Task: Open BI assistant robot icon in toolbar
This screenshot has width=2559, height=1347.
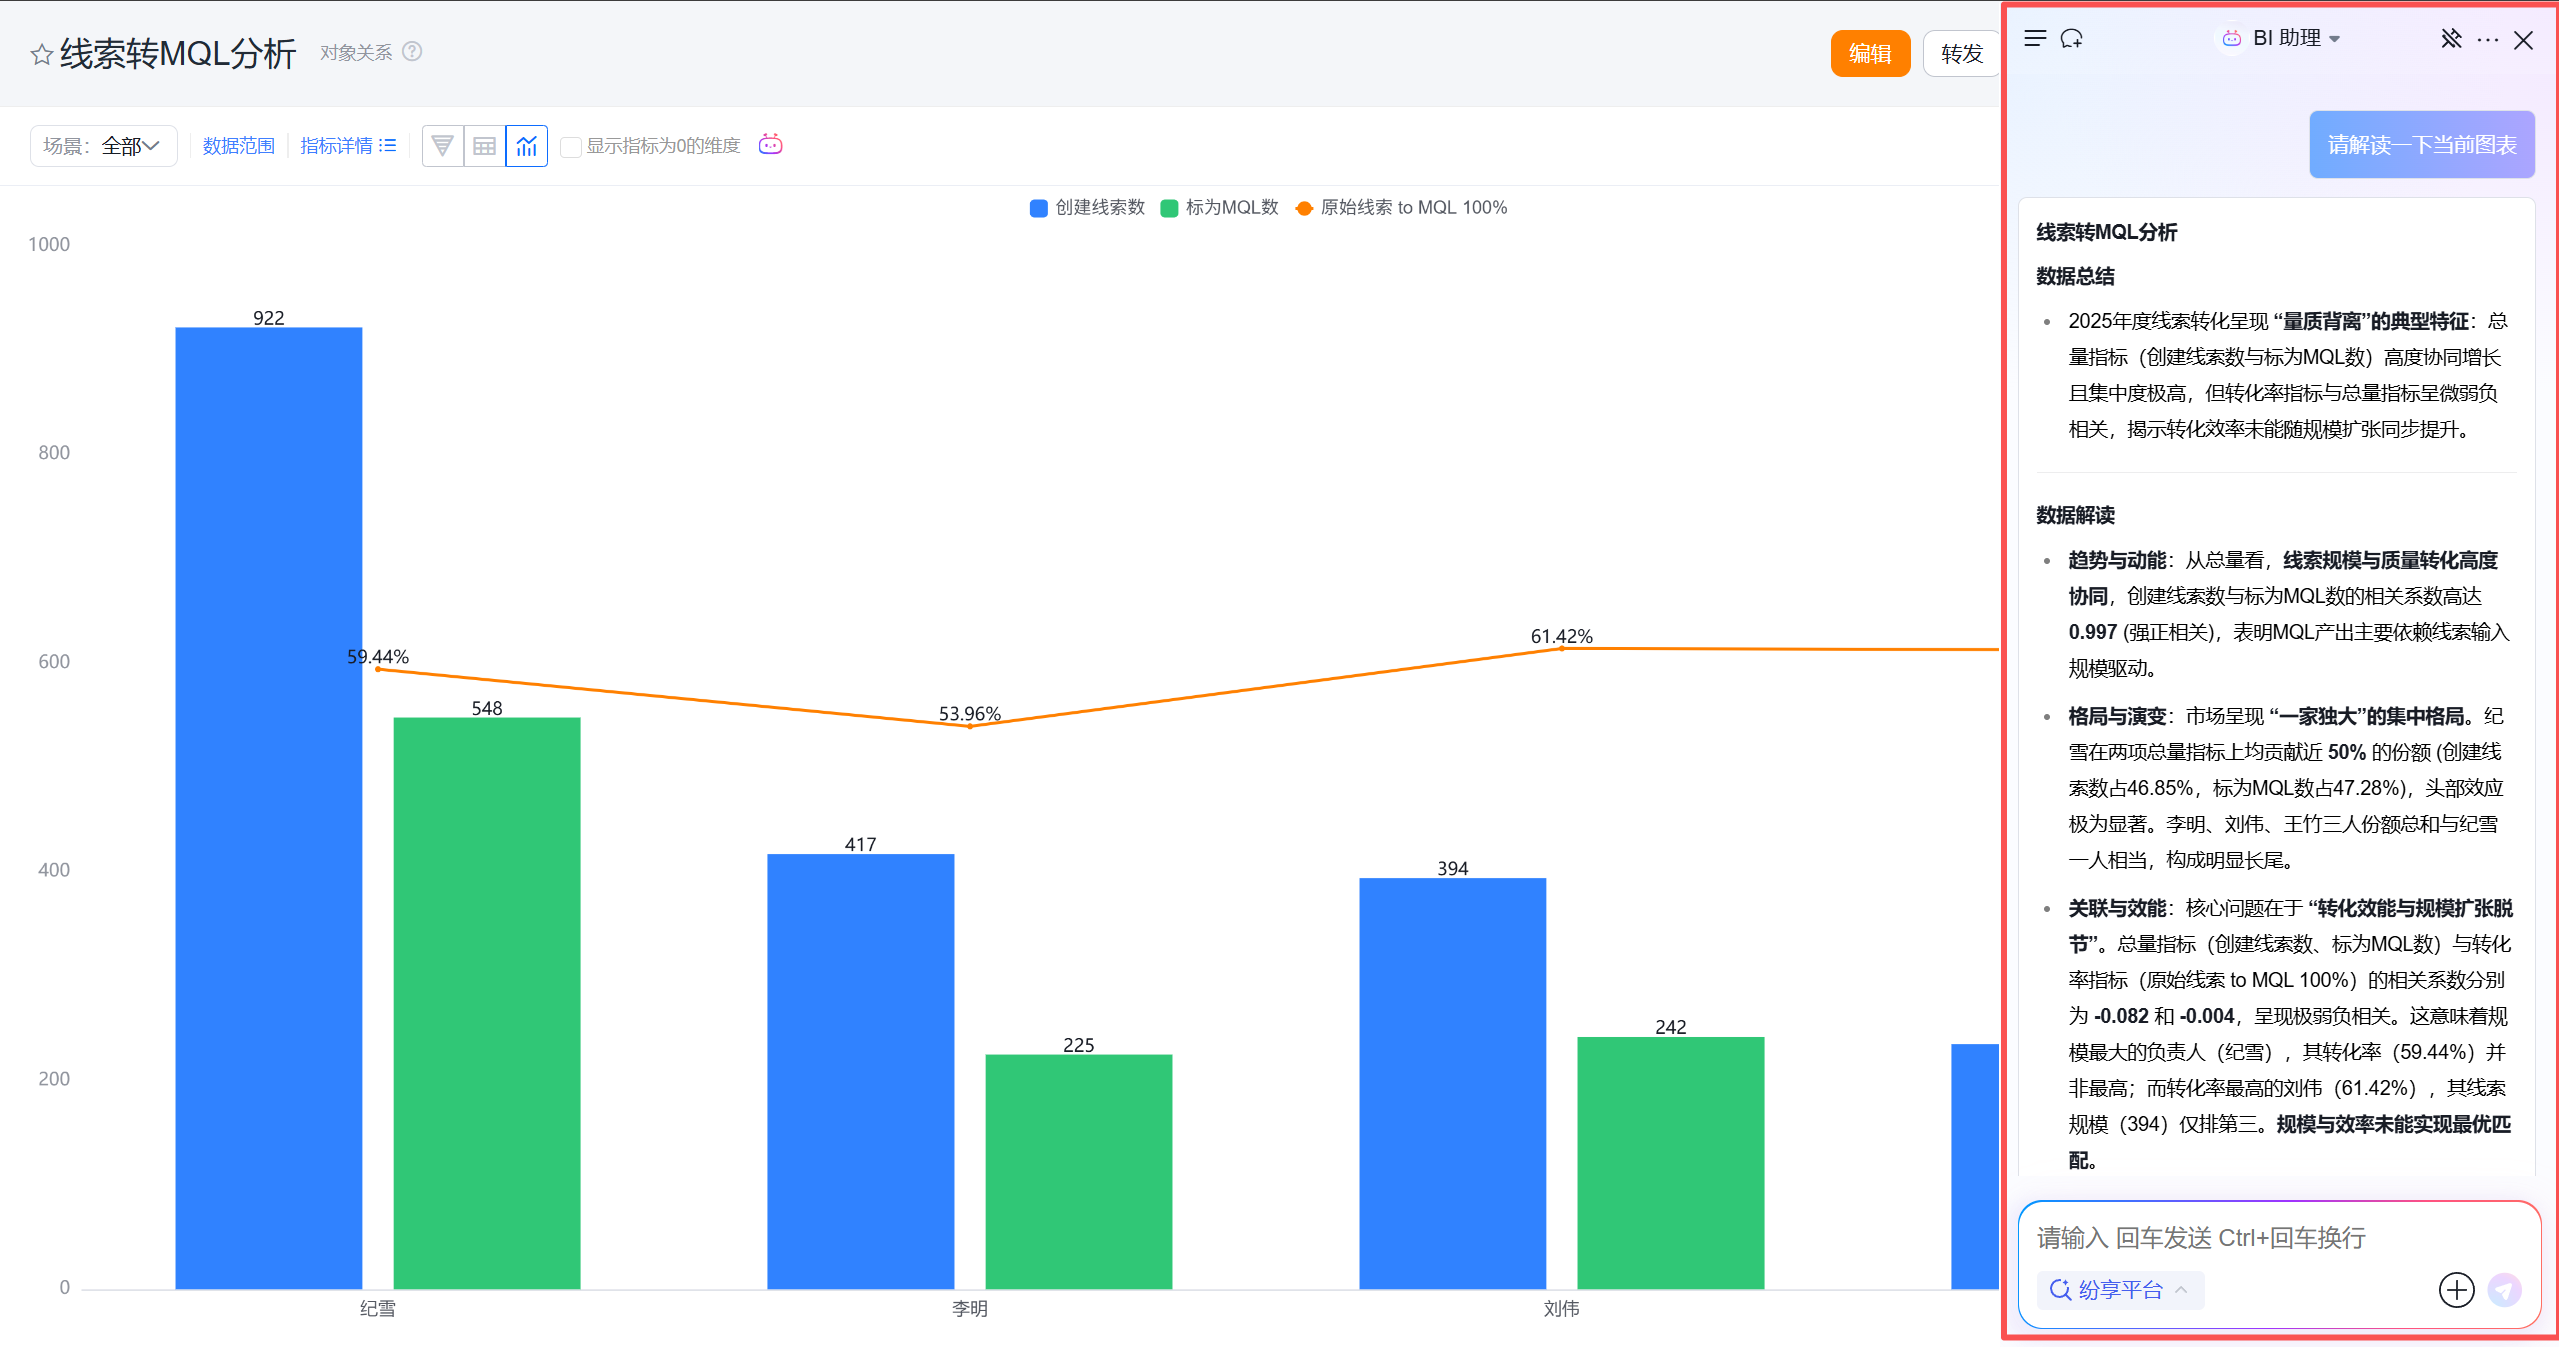Action: click(770, 145)
